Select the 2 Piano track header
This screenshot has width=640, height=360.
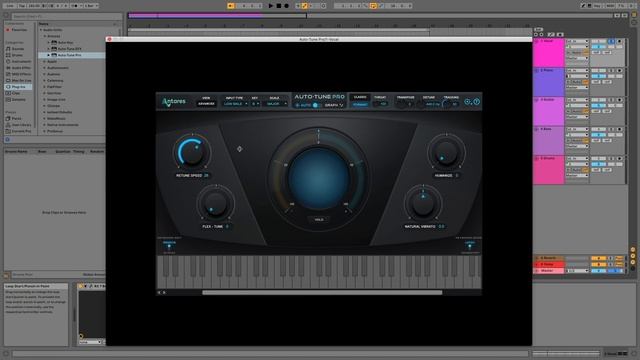coord(549,82)
